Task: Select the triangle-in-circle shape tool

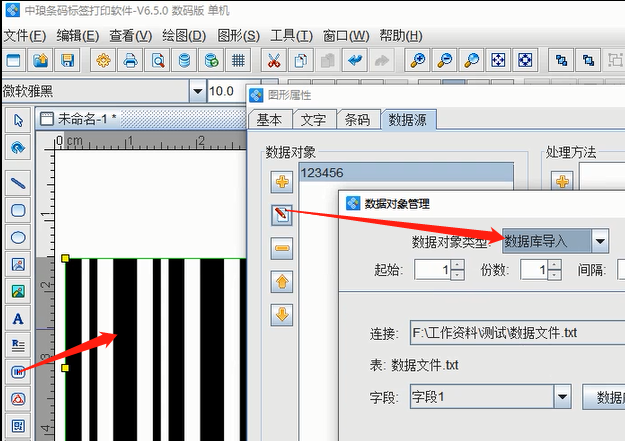Action: tap(18, 399)
